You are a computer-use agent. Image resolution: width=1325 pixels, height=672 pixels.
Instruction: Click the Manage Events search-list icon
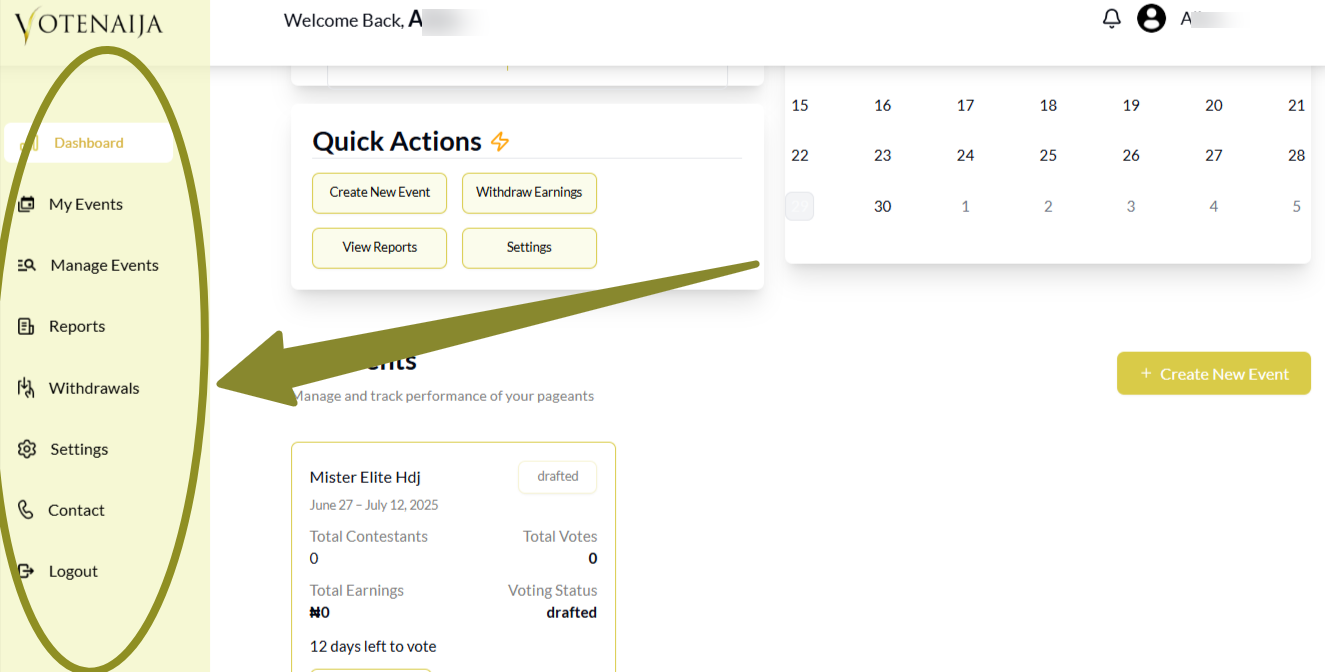(x=27, y=265)
